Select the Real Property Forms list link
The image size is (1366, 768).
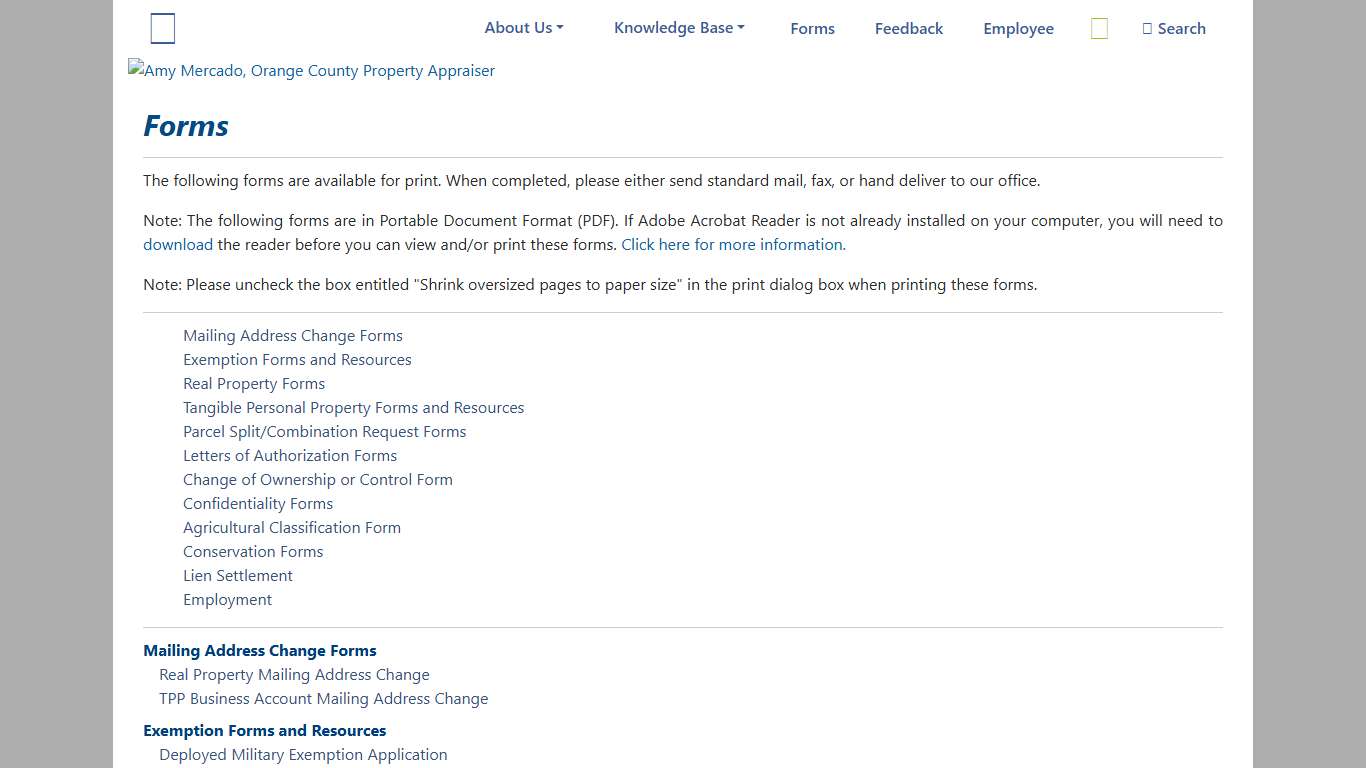[254, 384]
